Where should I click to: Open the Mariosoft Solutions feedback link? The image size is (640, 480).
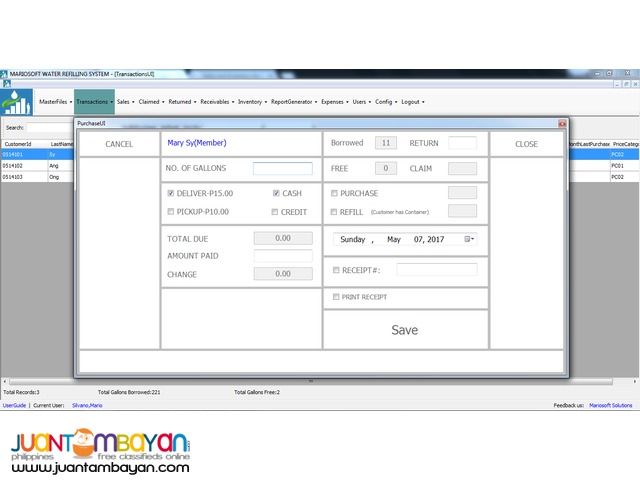611,405
